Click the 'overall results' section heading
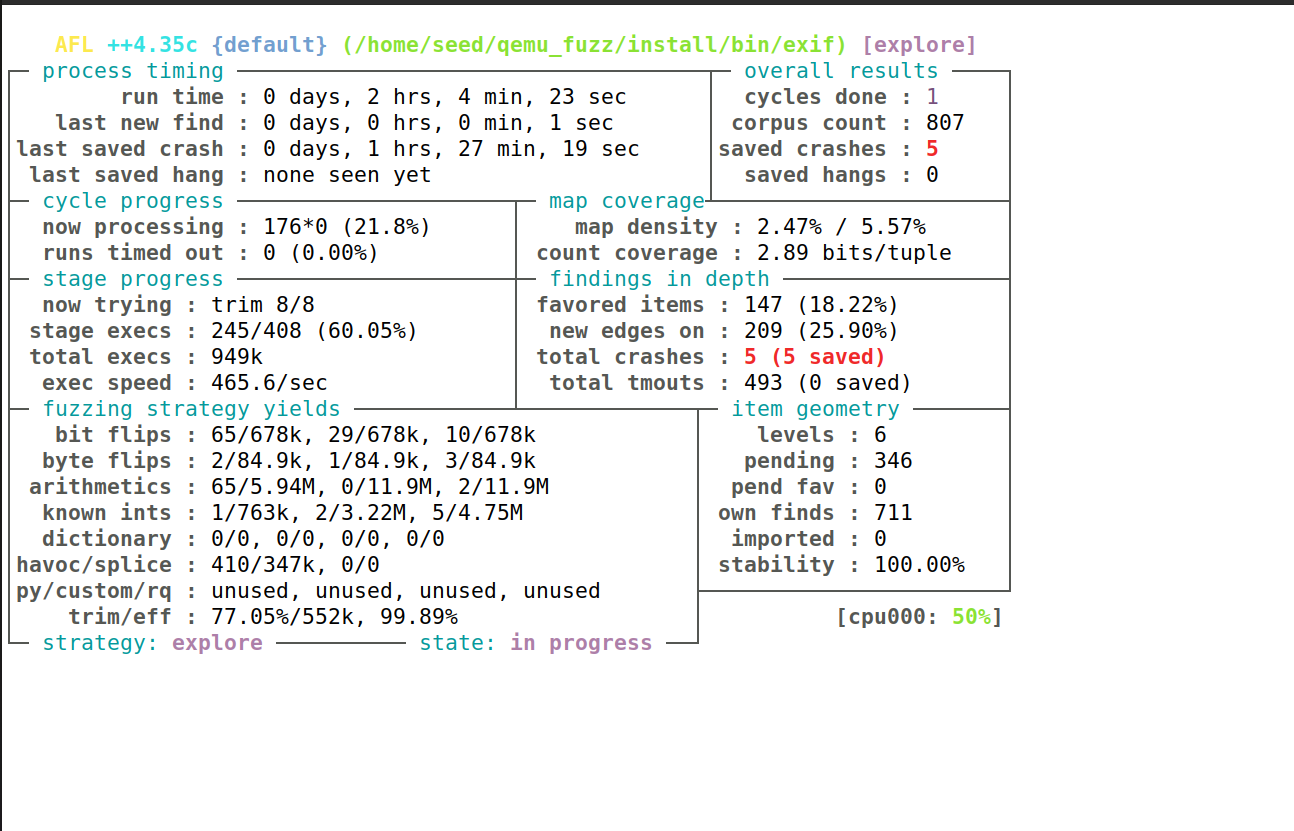The width and height of the screenshot is (1294, 831). [841, 71]
